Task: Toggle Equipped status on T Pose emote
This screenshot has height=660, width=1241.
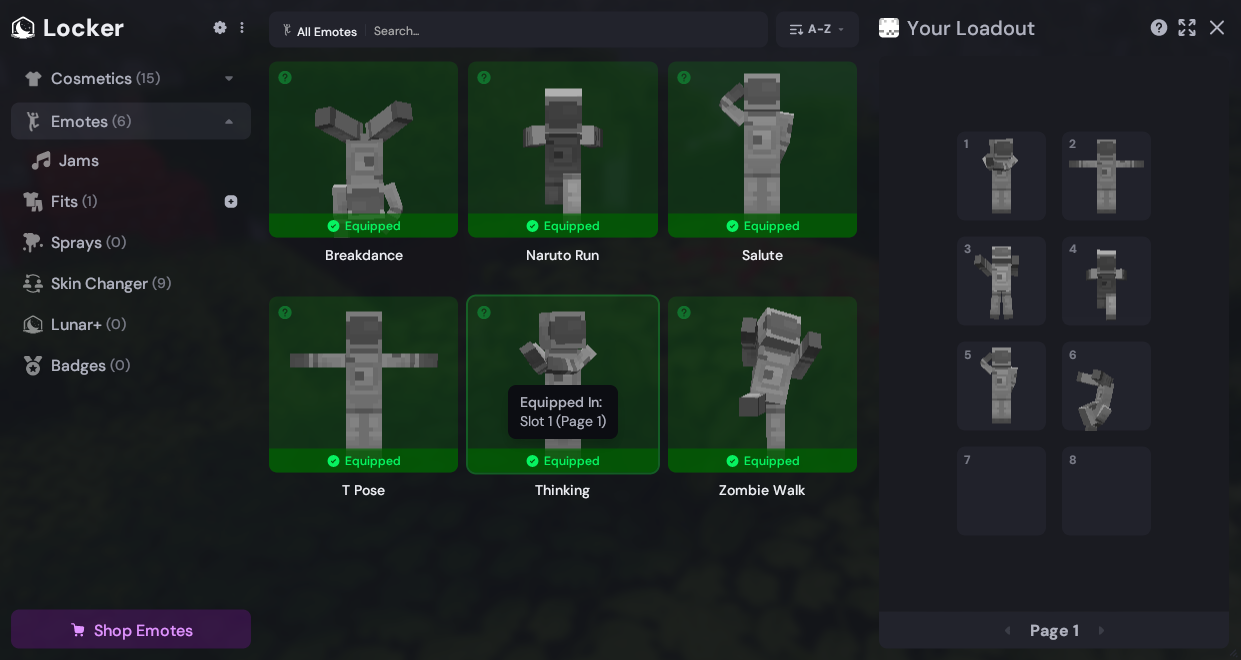Action: tap(364, 461)
